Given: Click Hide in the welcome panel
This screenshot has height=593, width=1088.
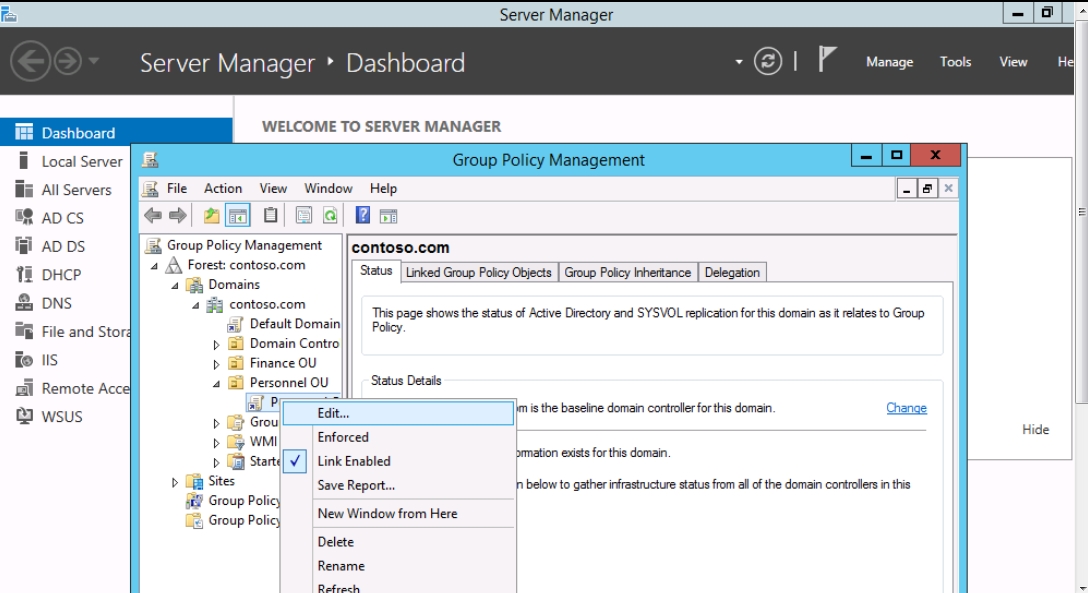Looking at the screenshot, I should 1035,429.
